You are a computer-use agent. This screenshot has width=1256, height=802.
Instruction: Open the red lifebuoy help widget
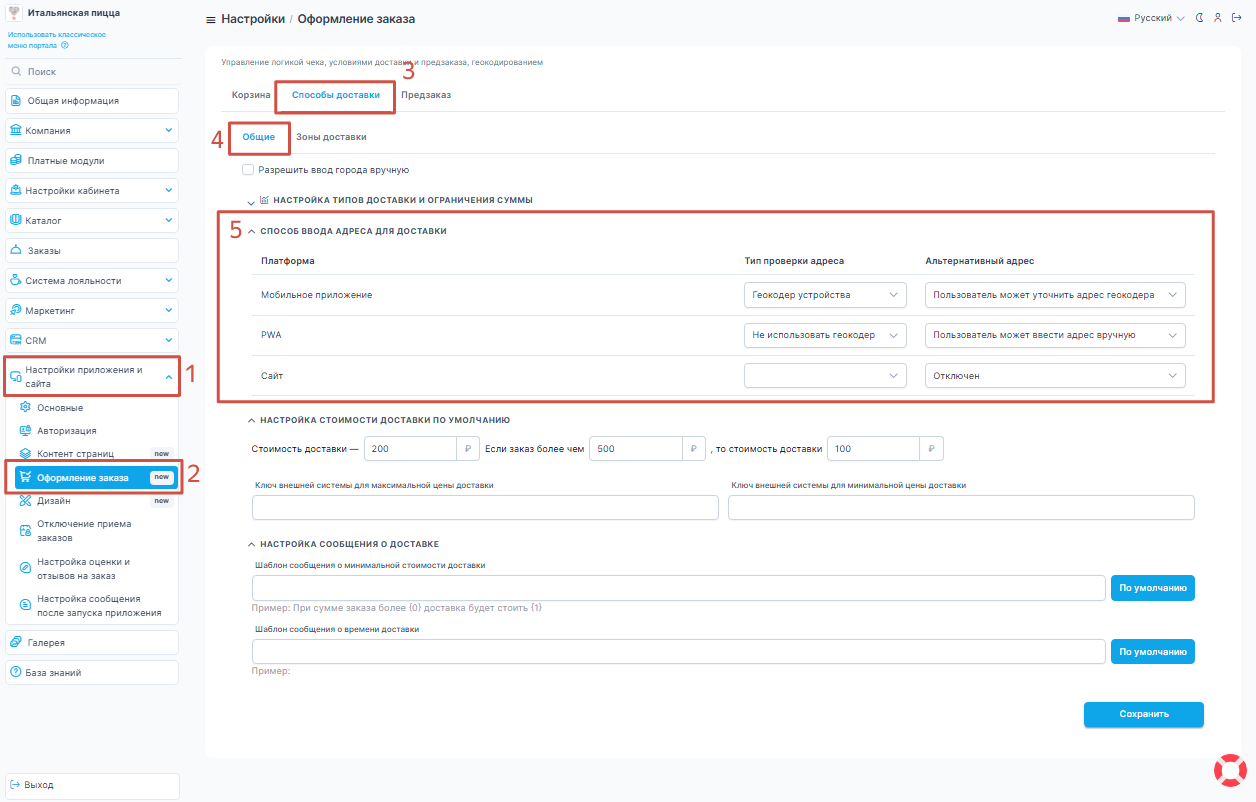pyautogui.click(x=1230, y=770)
